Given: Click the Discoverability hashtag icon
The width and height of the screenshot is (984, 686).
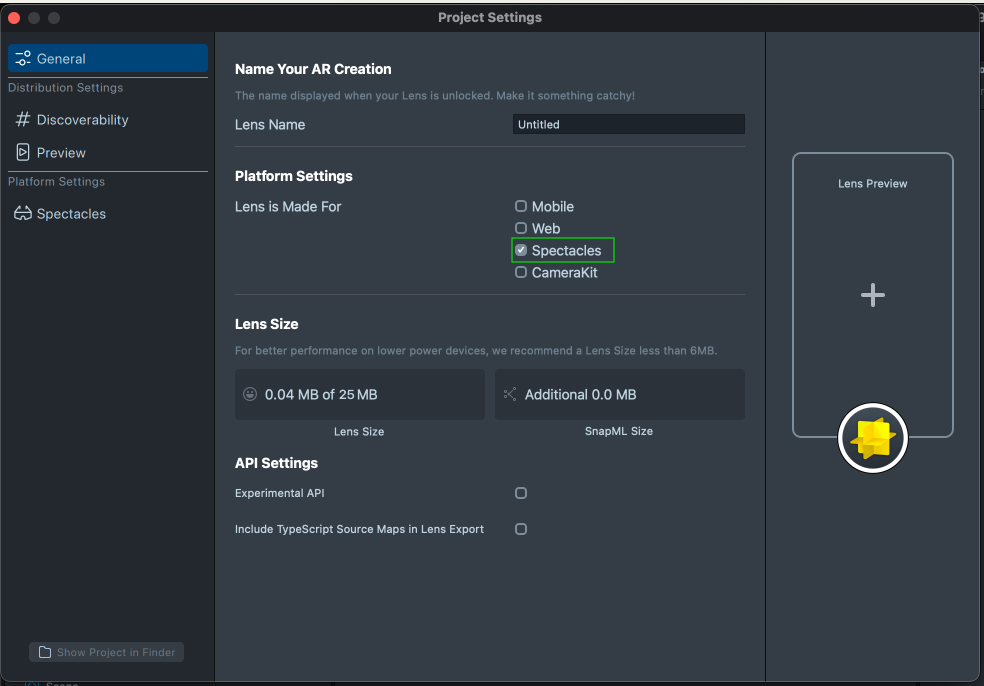Looking at the screenshot, I should (23, 120).
